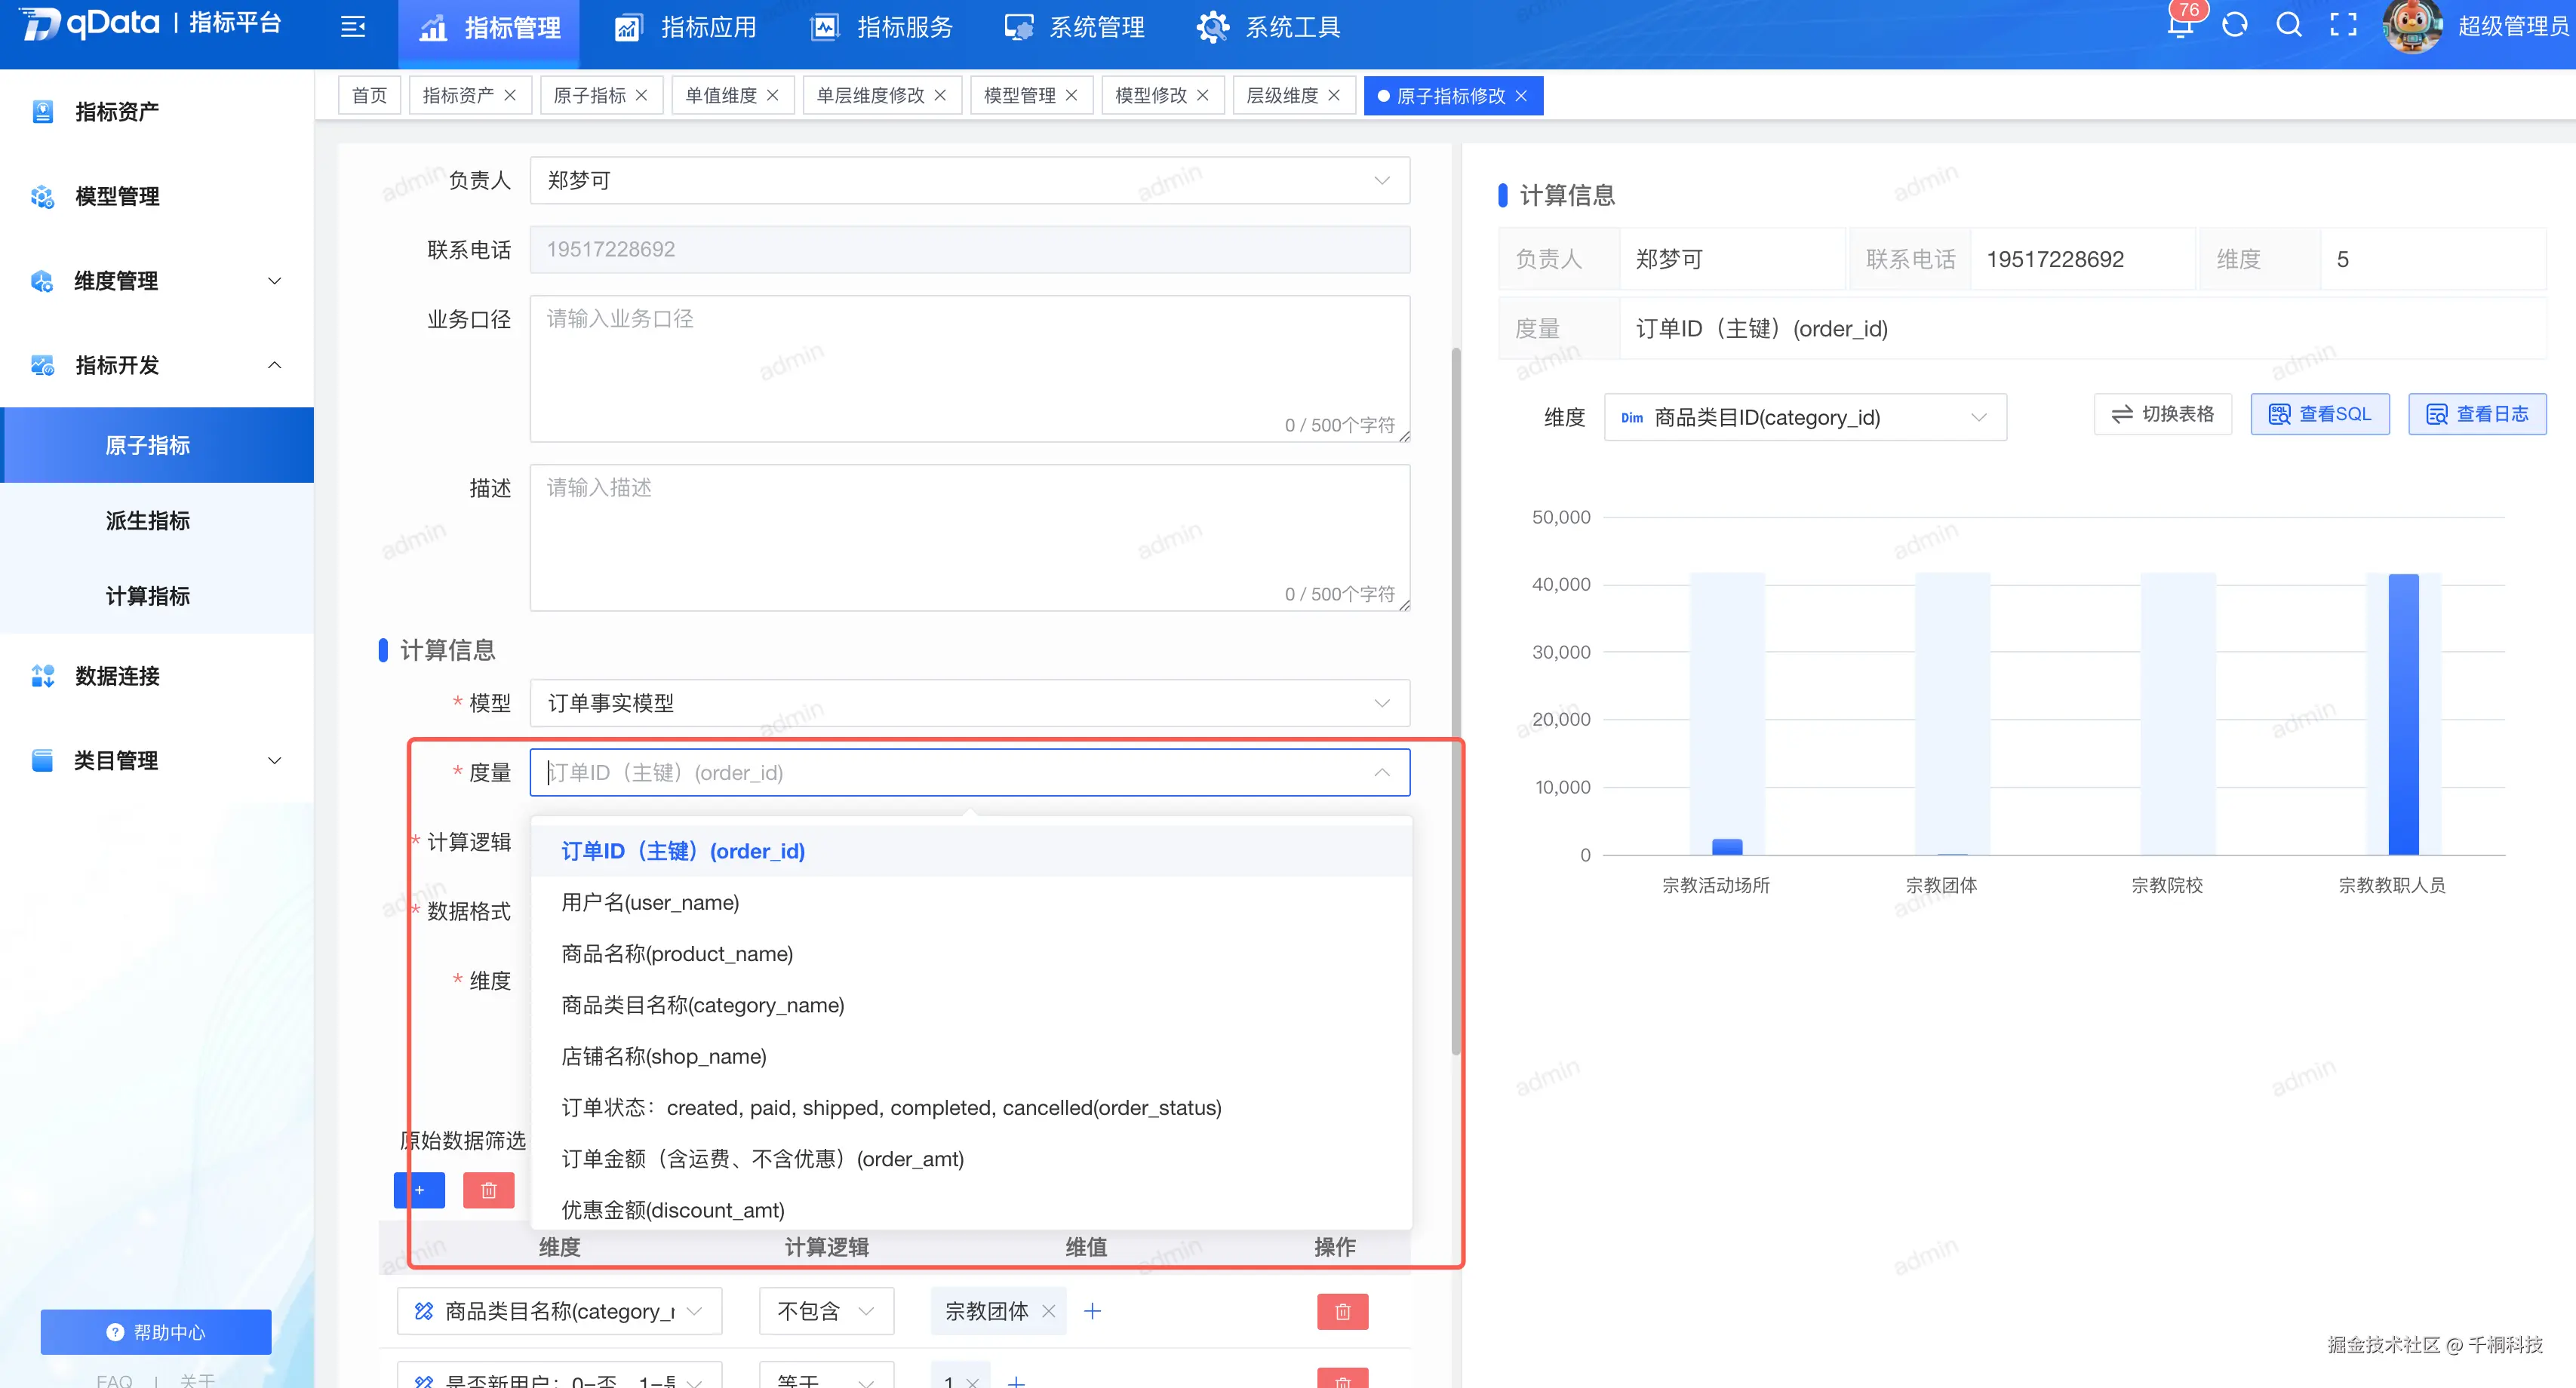Click the refresh icon in header
The image size is (2576, 1388).
[x=2234, y=25]
